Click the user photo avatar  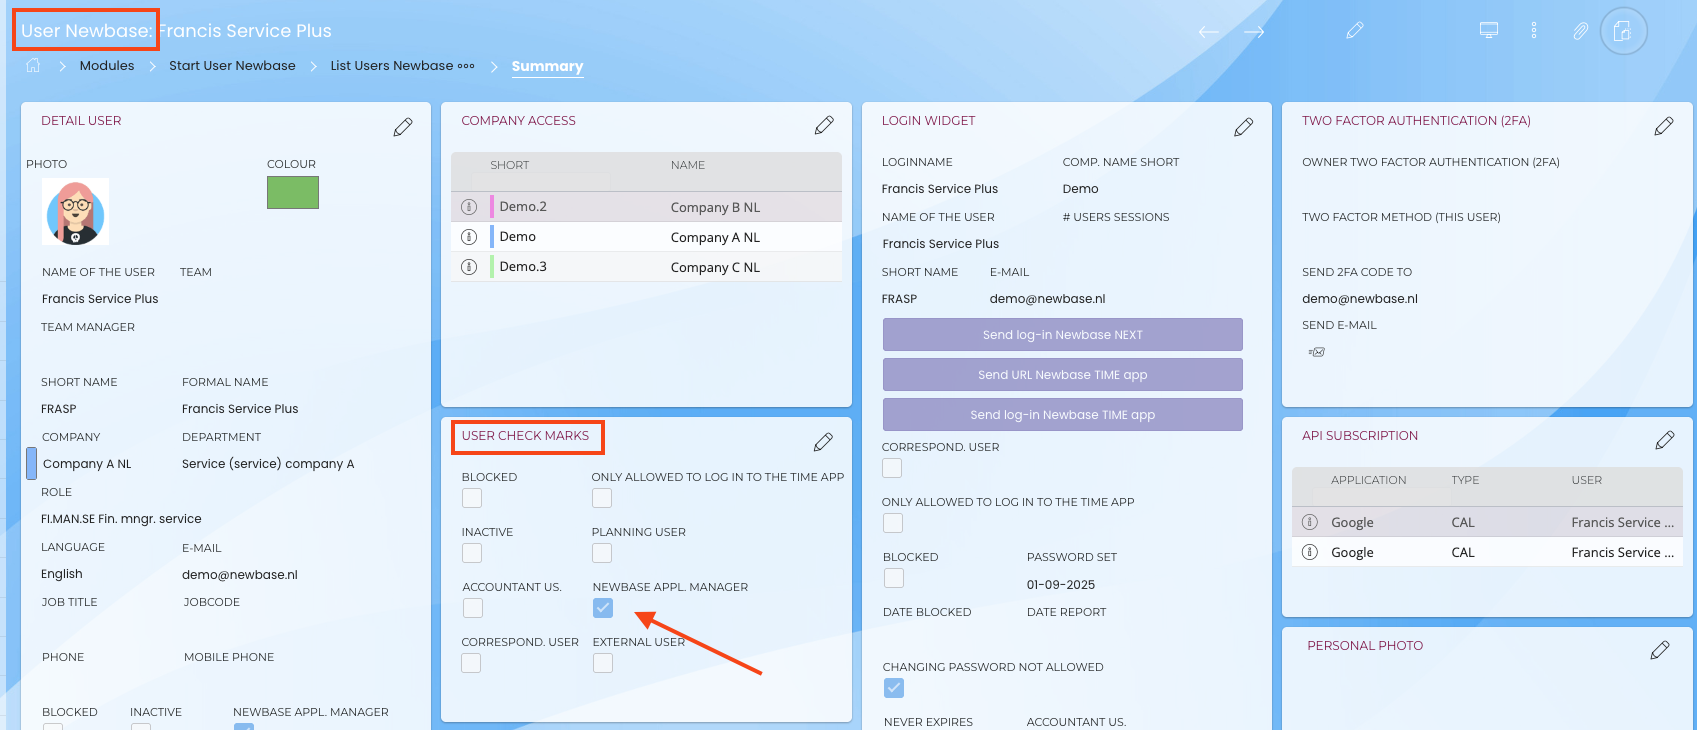76,212
